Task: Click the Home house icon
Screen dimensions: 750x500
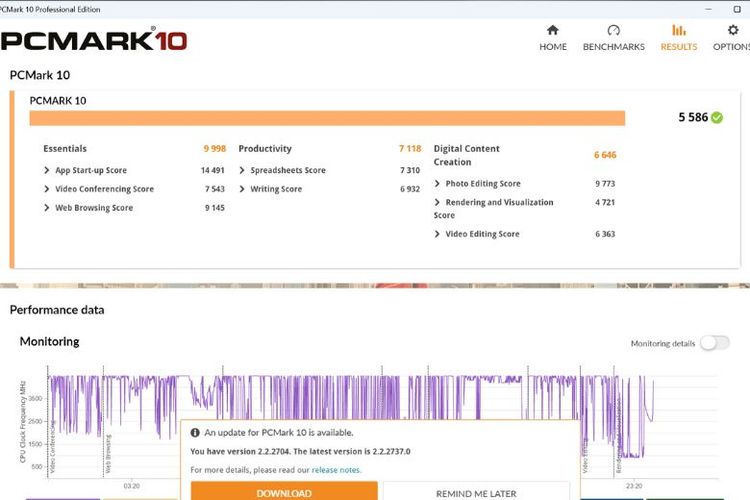Action: point(553,31)
